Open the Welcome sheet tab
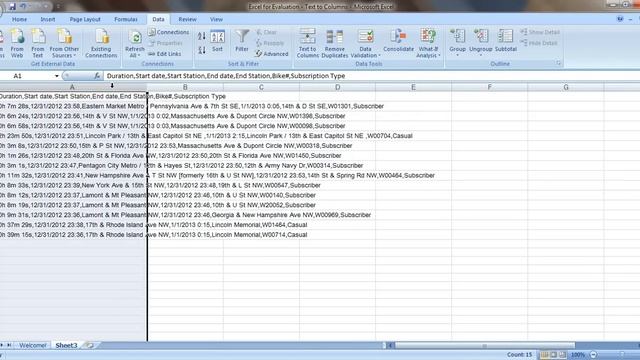The width and height of the screenshot is (640, 360). (33, 345)
